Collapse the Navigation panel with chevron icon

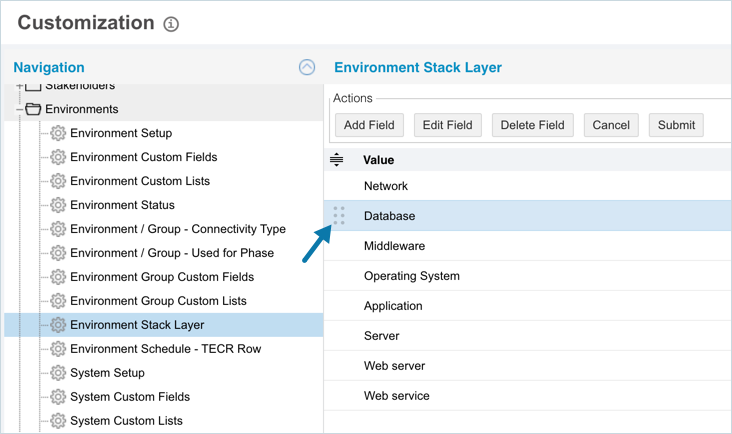point(307,67)
